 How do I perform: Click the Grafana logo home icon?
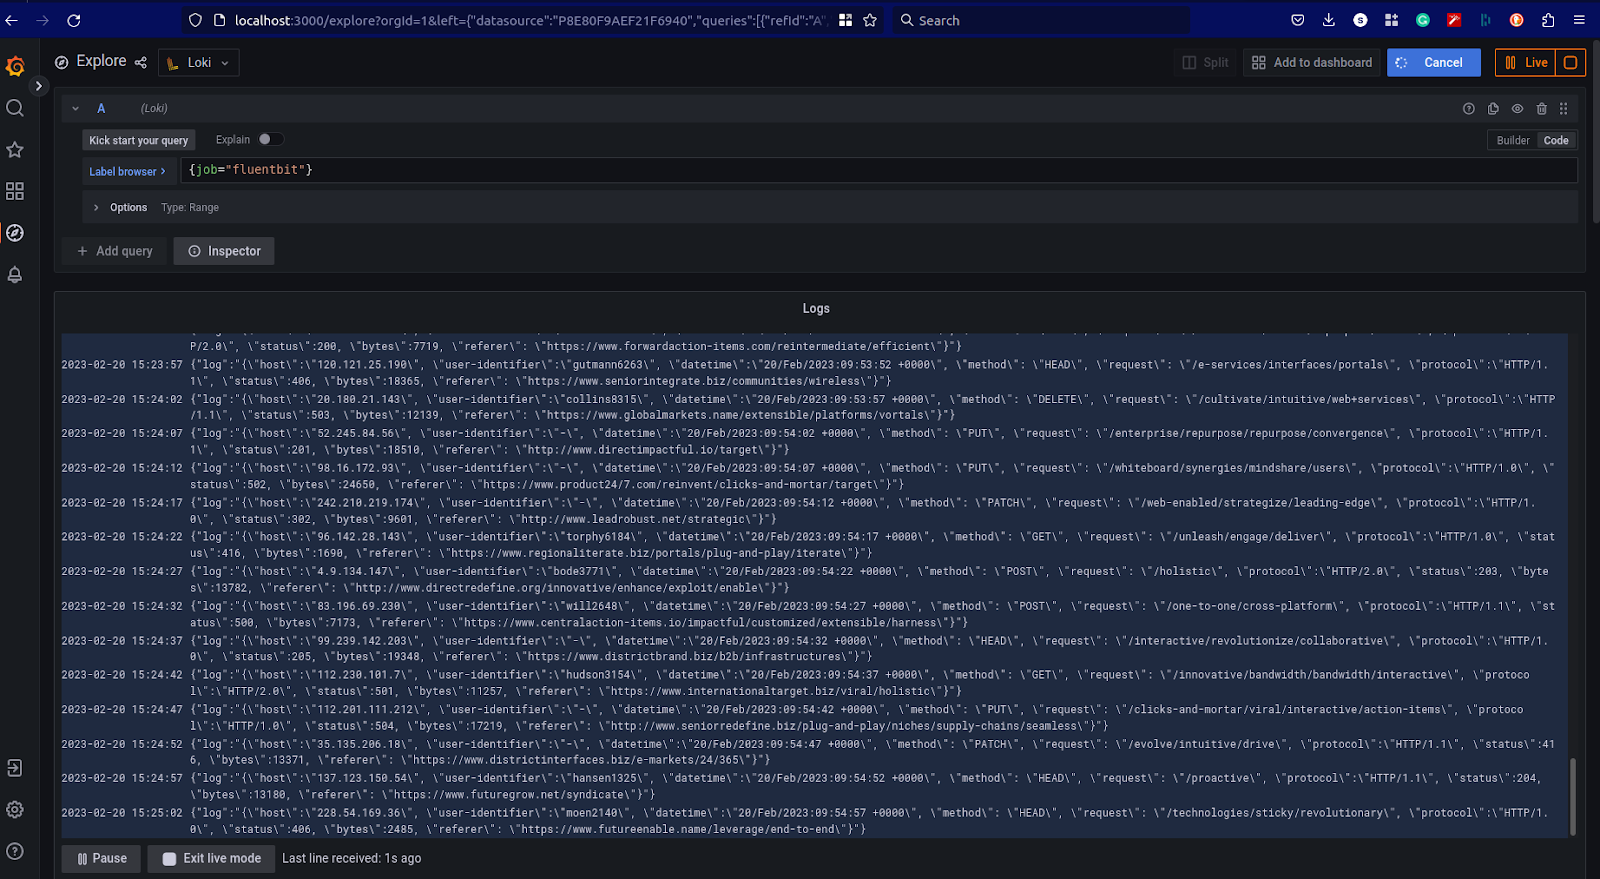[15, 66]
